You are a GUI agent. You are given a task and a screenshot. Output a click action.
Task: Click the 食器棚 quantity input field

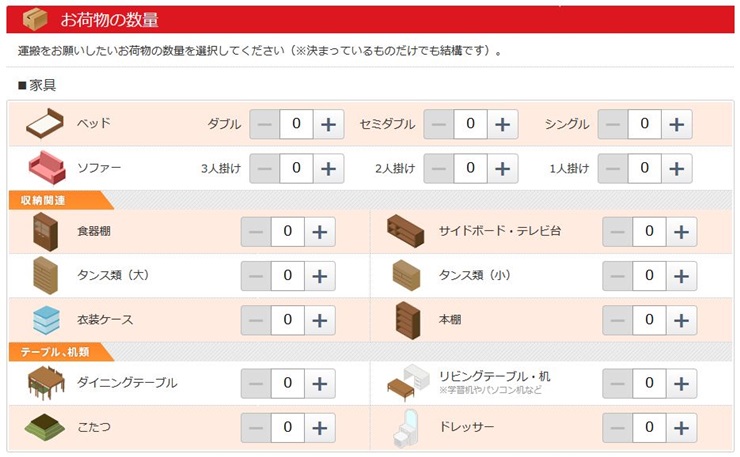coord(288,232)
